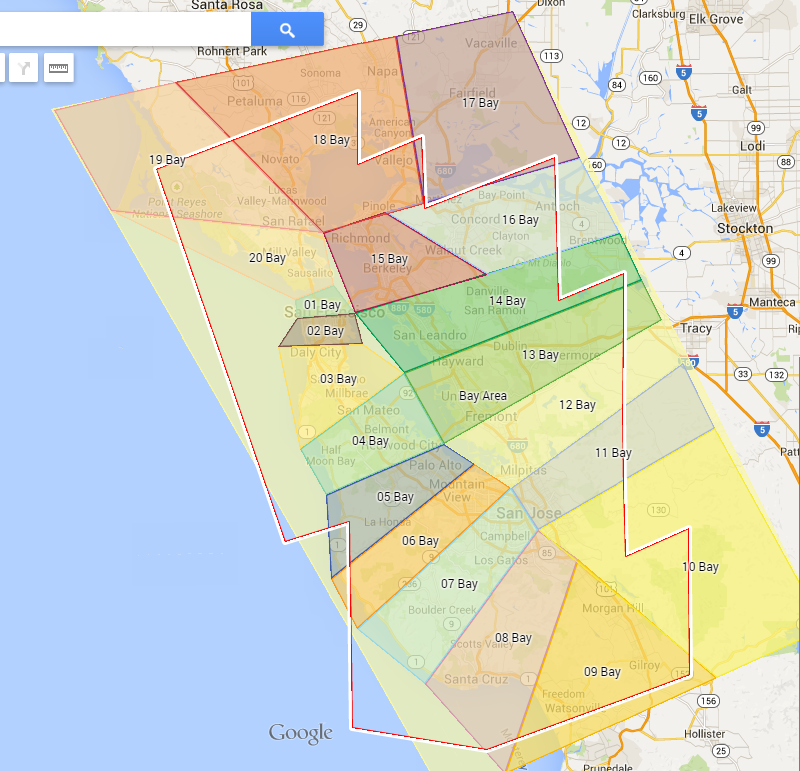Click the Route 132 highway shield

click(x=777, y=374)
